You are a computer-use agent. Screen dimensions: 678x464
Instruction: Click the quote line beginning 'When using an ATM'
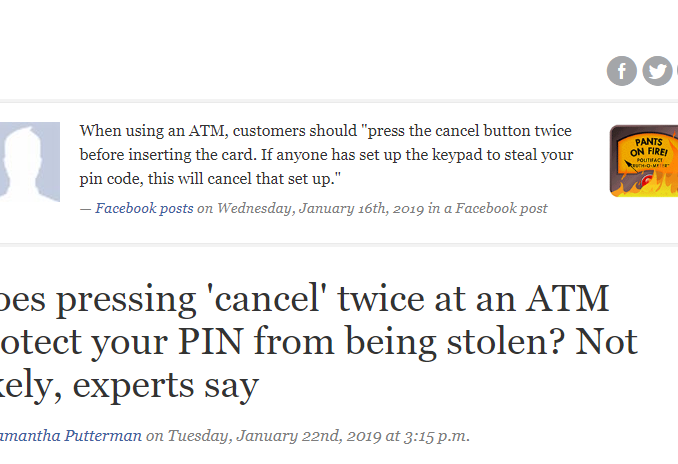(x=326, y=131)
